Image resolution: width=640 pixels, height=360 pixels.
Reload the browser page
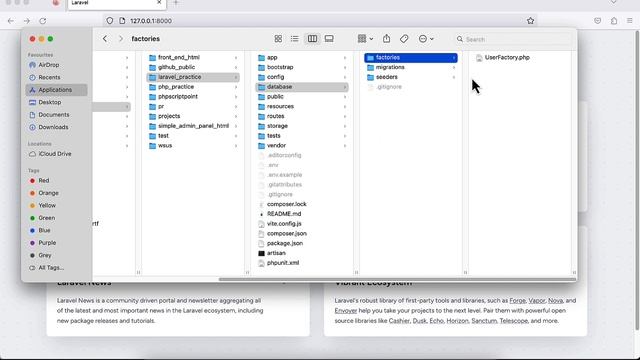point(43,21)
